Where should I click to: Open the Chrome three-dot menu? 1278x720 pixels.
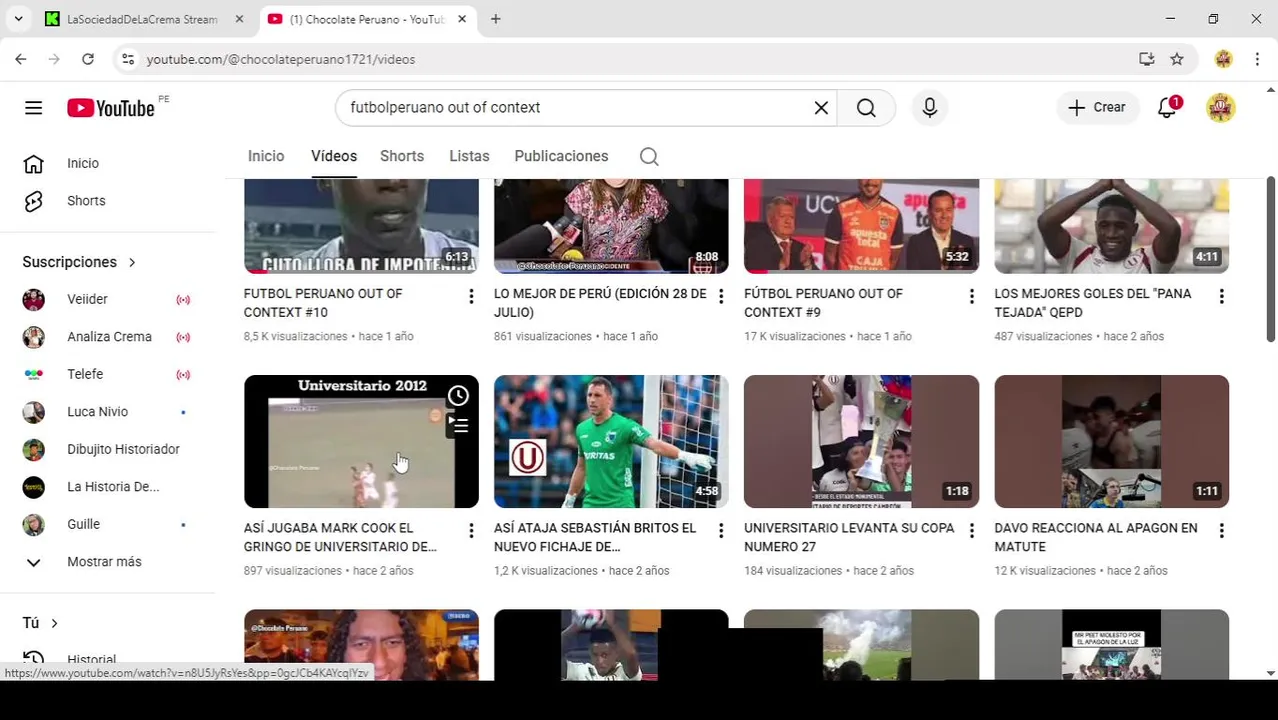click(x=1257, y=59)
